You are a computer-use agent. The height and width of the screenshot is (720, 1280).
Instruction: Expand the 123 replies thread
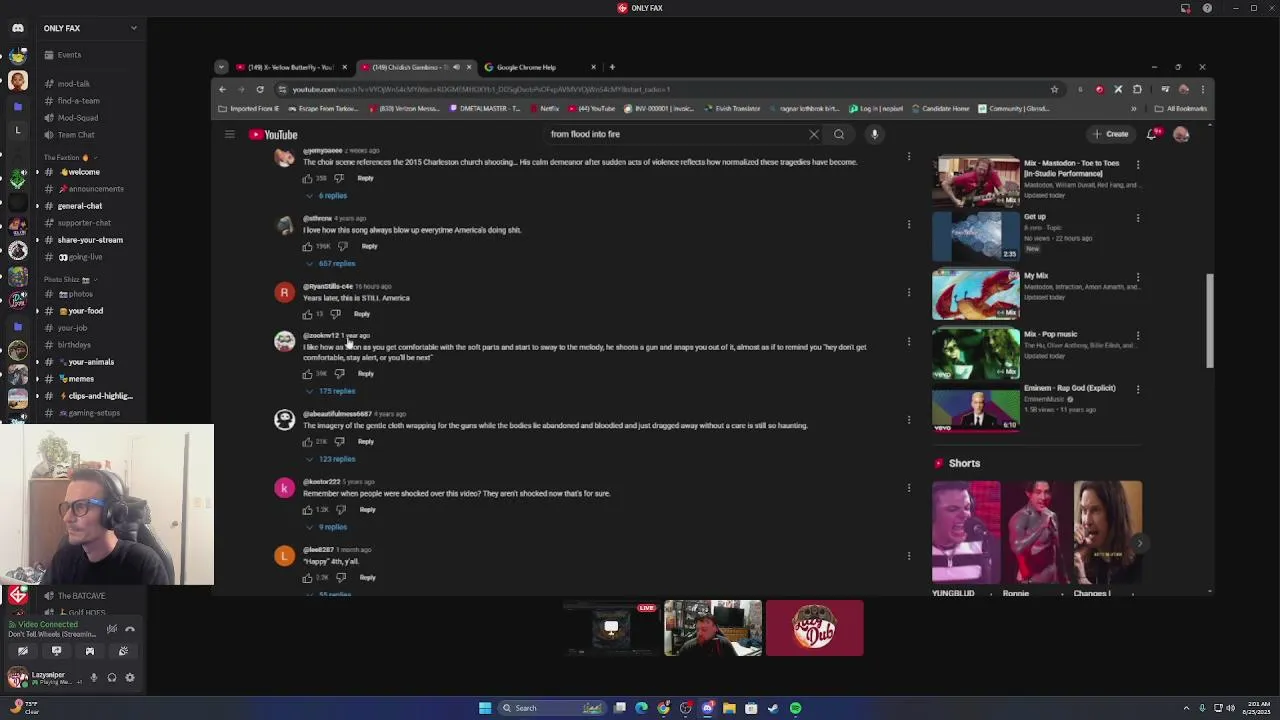[x=330, y=459]
